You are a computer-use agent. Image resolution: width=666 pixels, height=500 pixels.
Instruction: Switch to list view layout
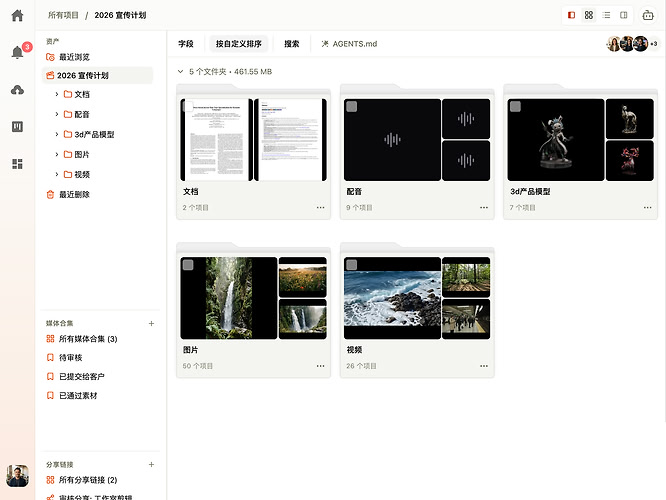click(x=606, y=15)
